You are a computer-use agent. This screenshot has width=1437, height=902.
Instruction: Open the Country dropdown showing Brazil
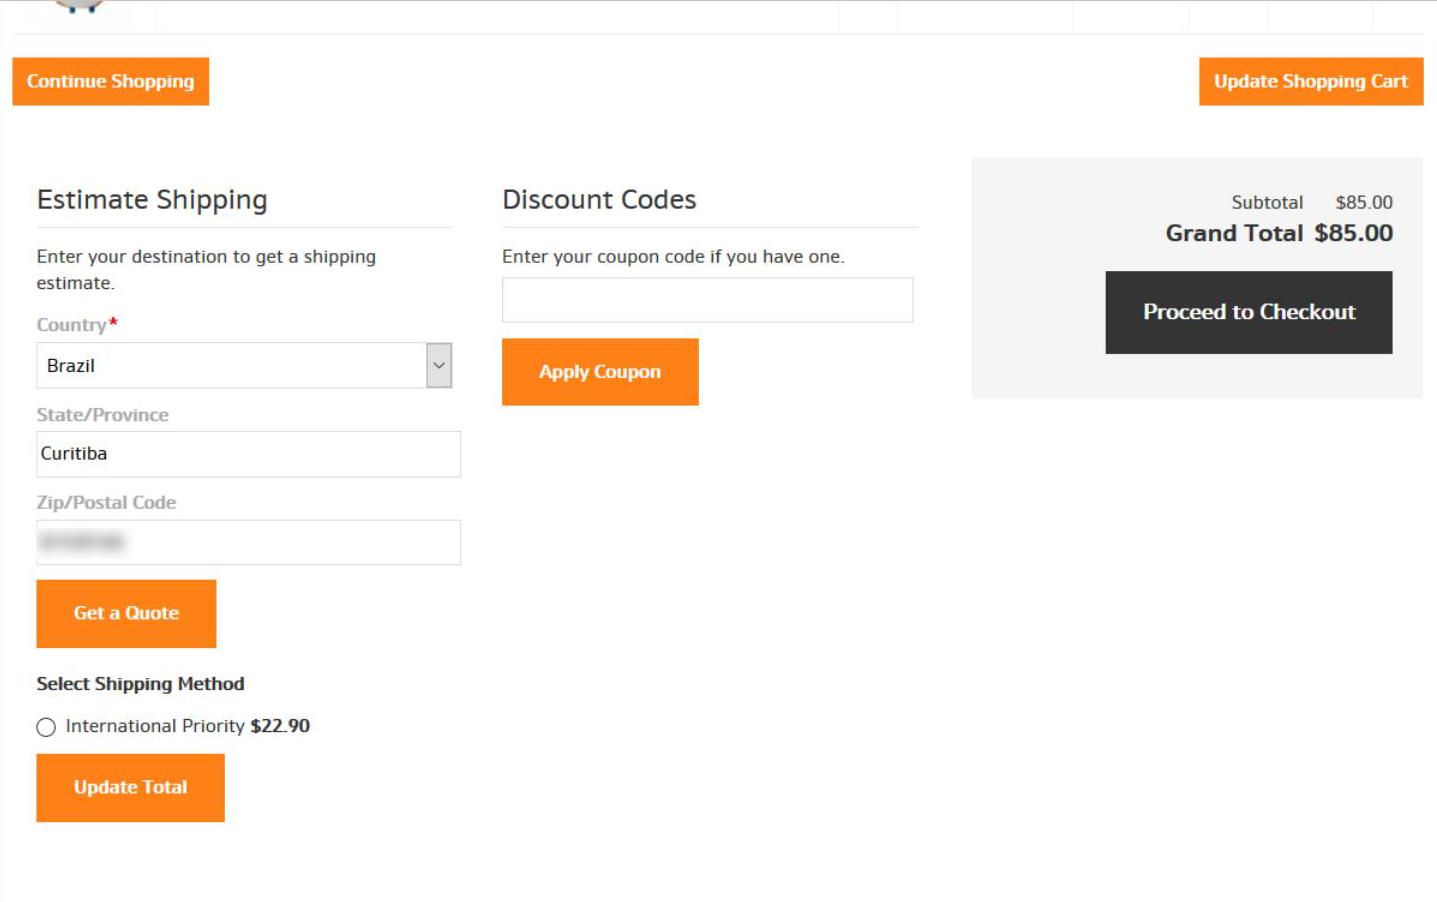click(x=244, y=365)
